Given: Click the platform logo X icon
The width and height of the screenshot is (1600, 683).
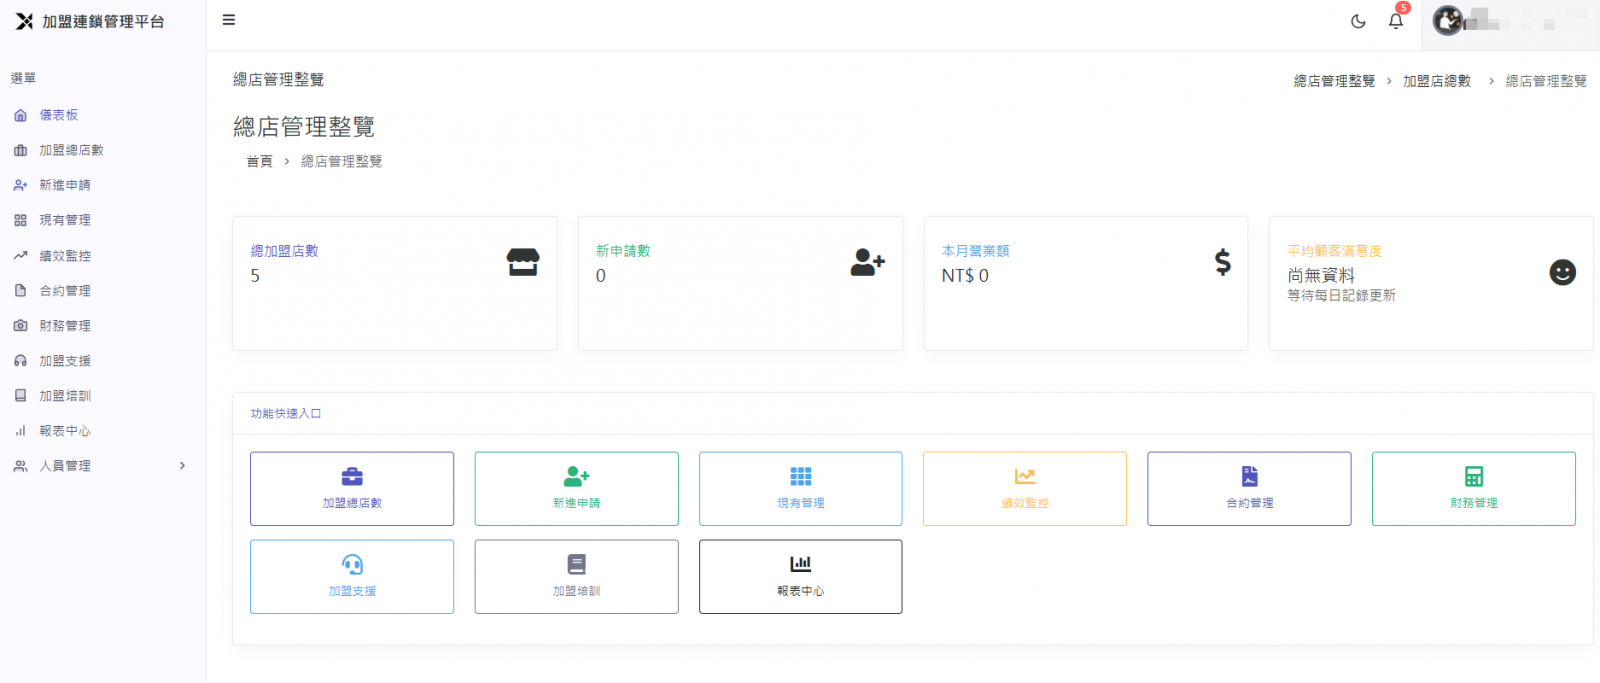Looking at the screenshot, I should 24,21.
